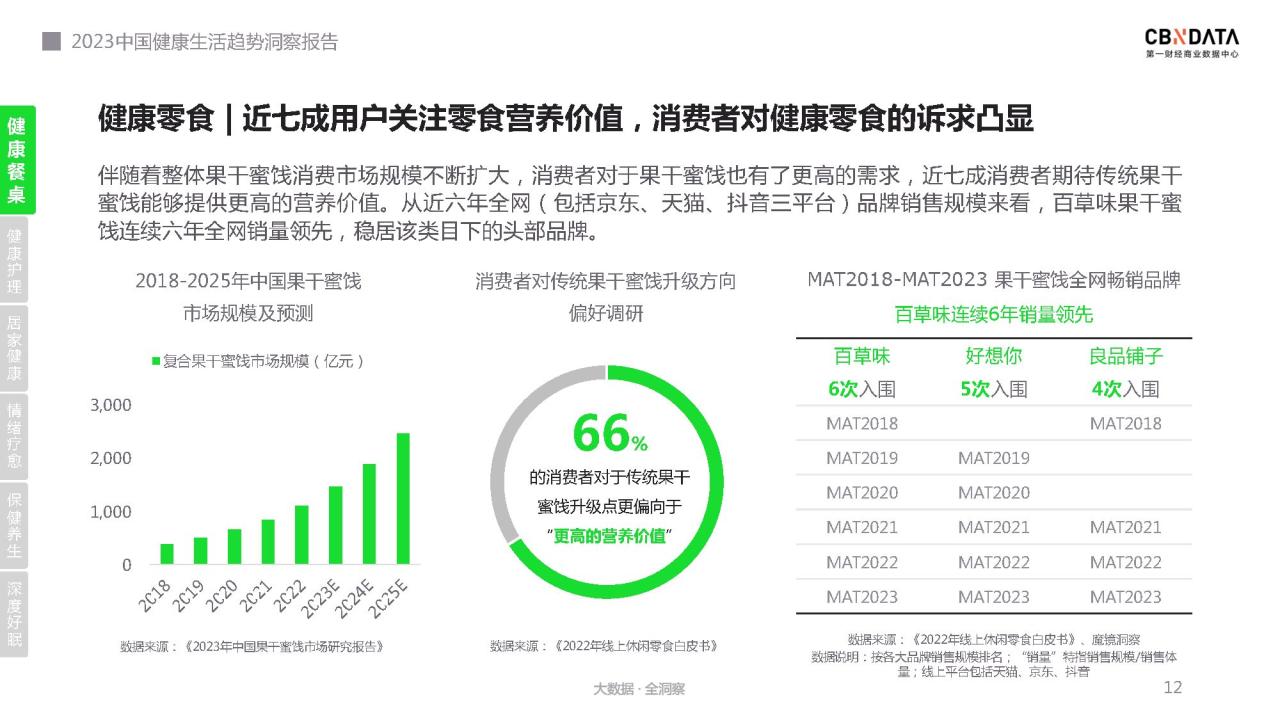Click the slide heading starting with 健康零食

click(565, 119)
